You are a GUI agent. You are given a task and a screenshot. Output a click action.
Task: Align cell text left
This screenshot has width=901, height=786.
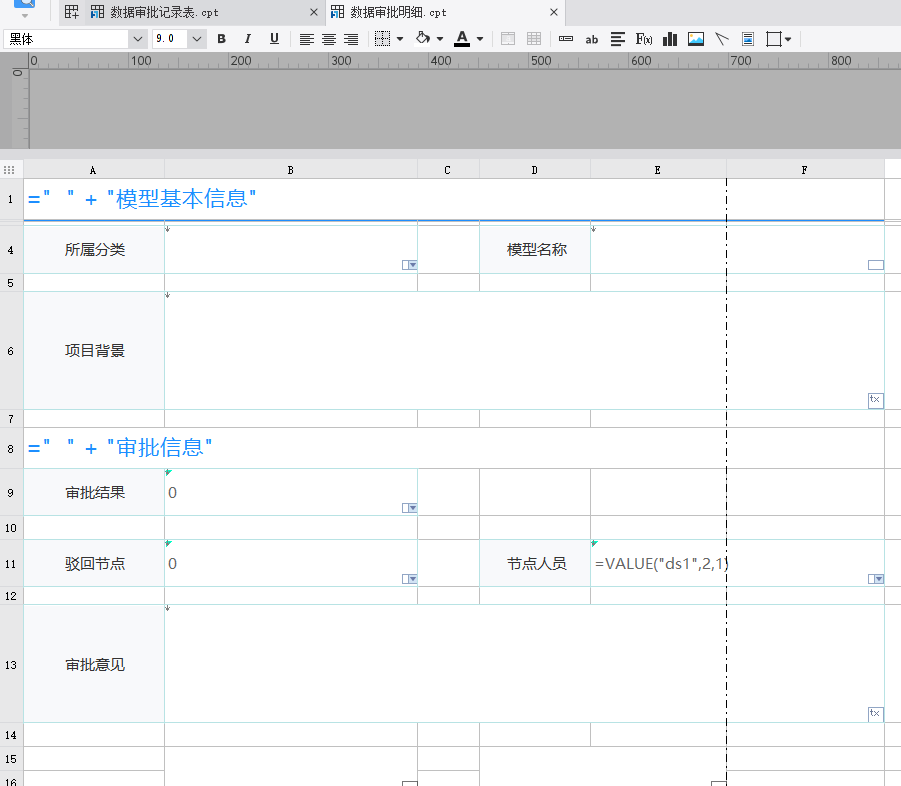click(x=306, y=39)
